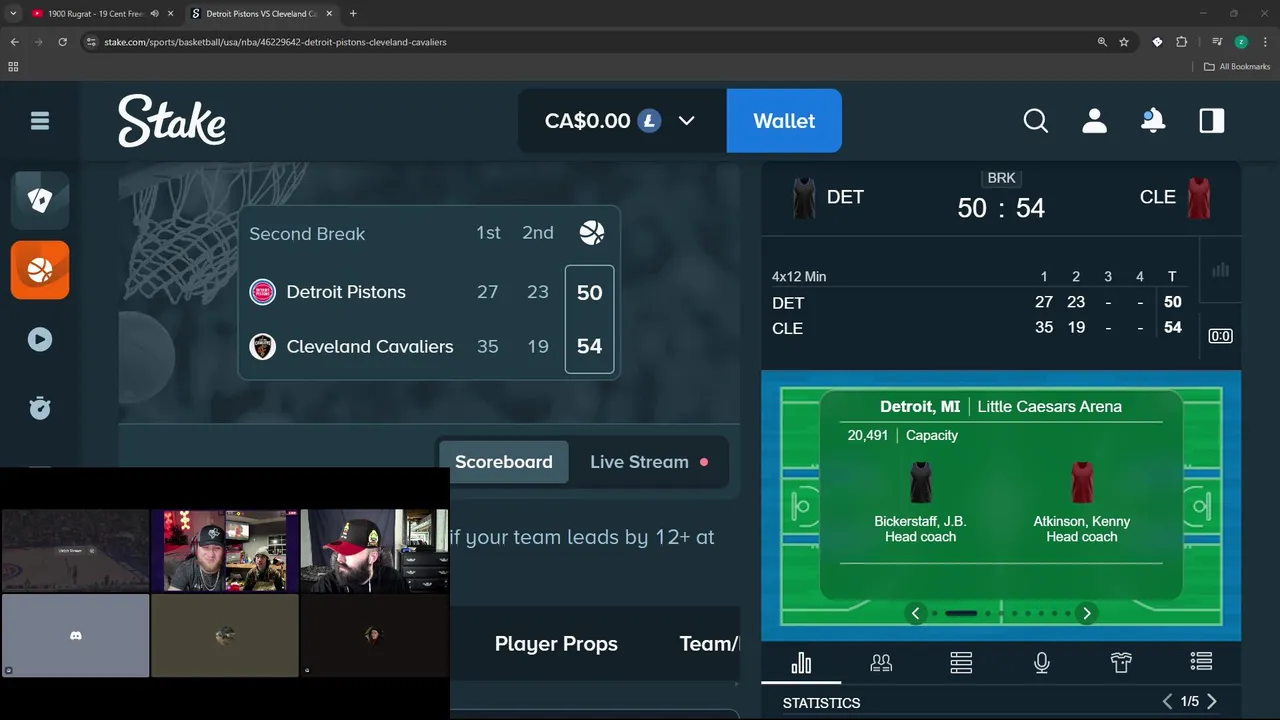
Task: Select the statistics bar chart widget tab
Action: point(801,662)
